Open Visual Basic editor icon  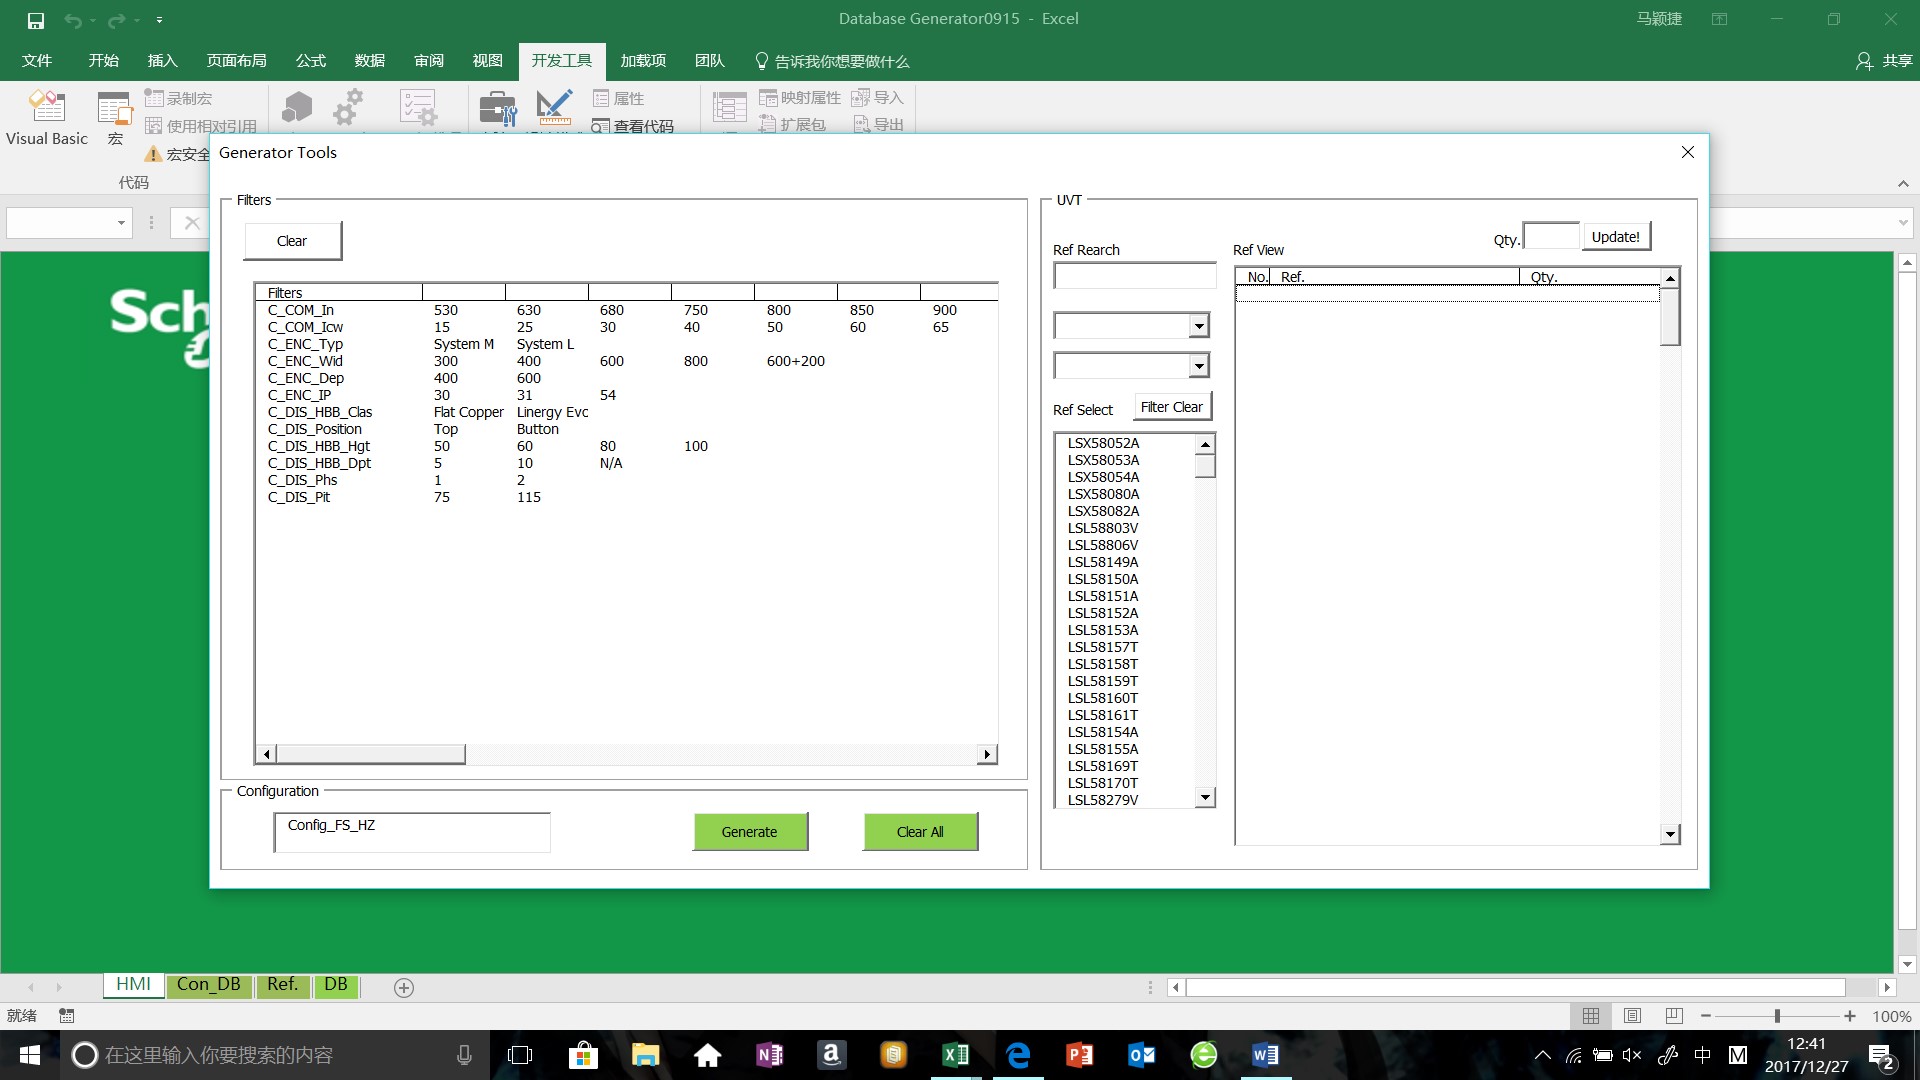(46, 108)
